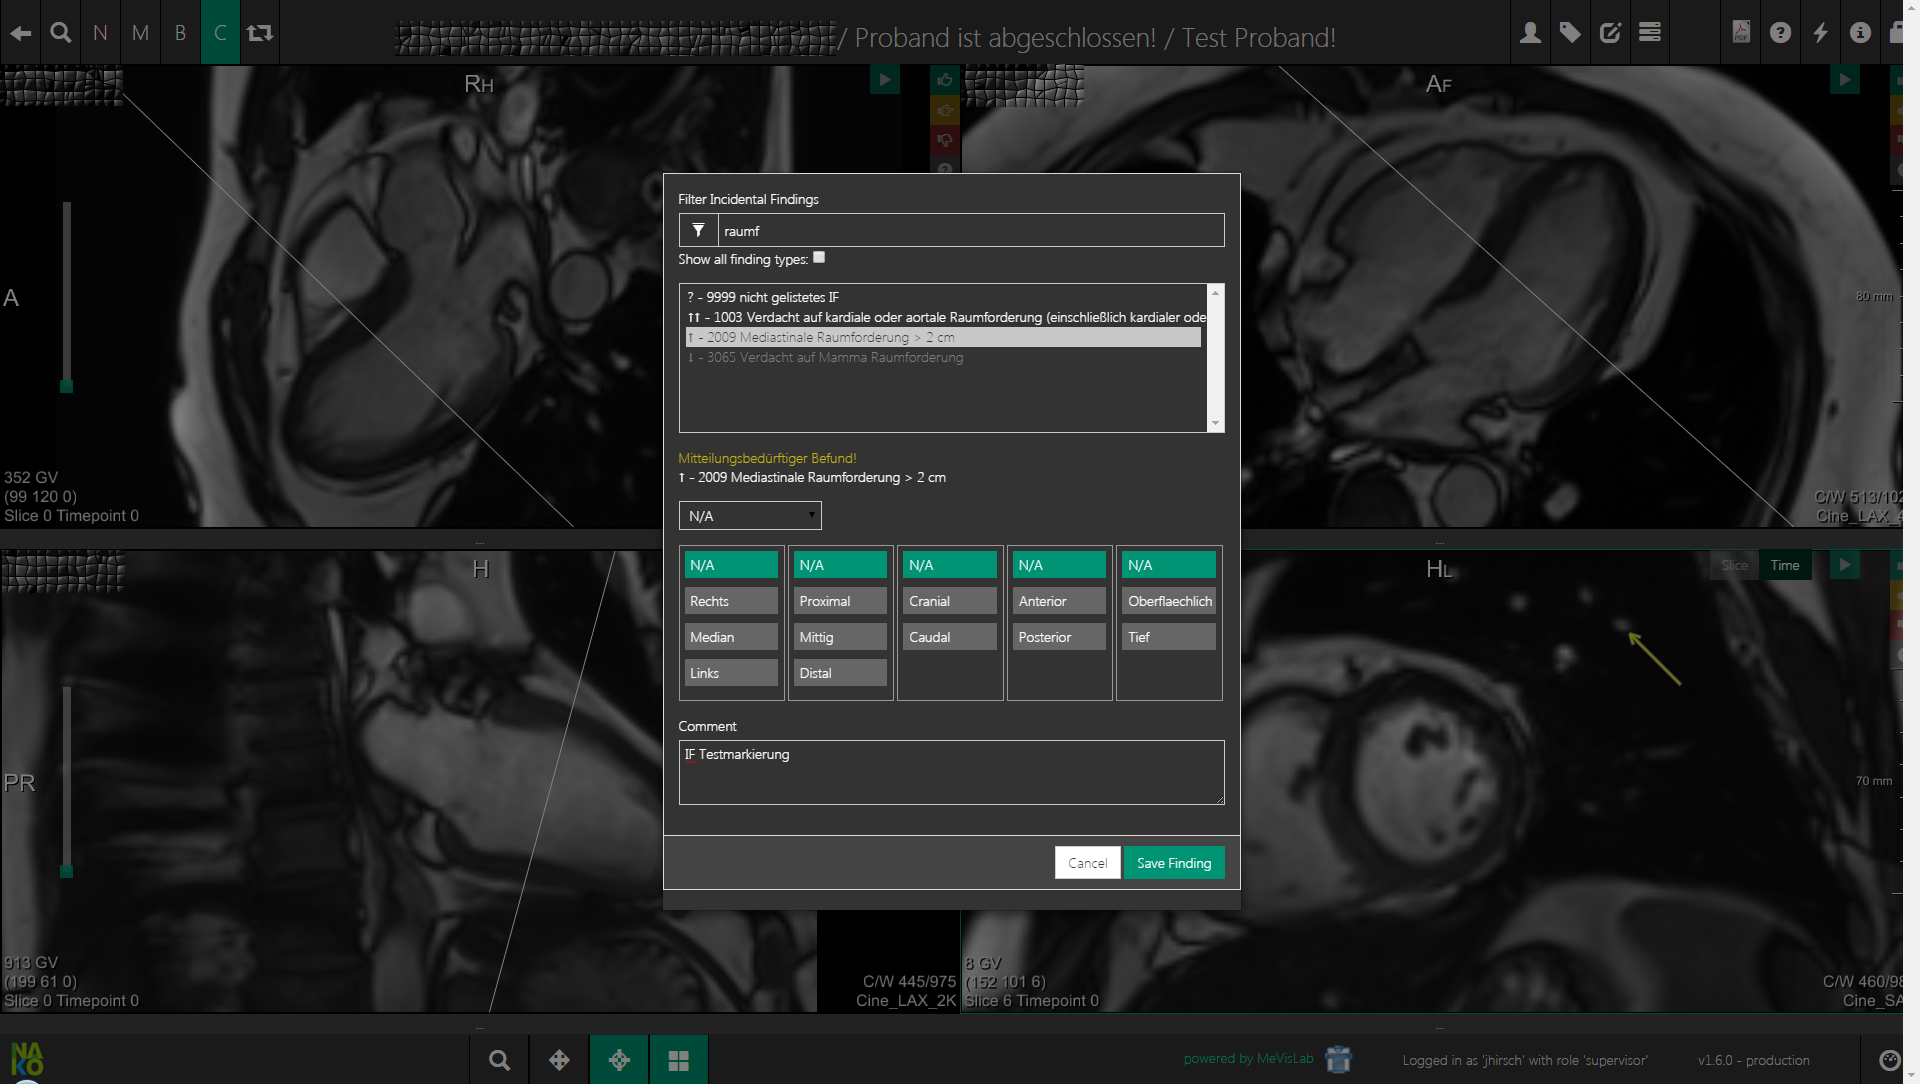Click the magnifier search icon in top toolbar
This screenshot has width=1920, height=1084.
[x=61, y=33]
